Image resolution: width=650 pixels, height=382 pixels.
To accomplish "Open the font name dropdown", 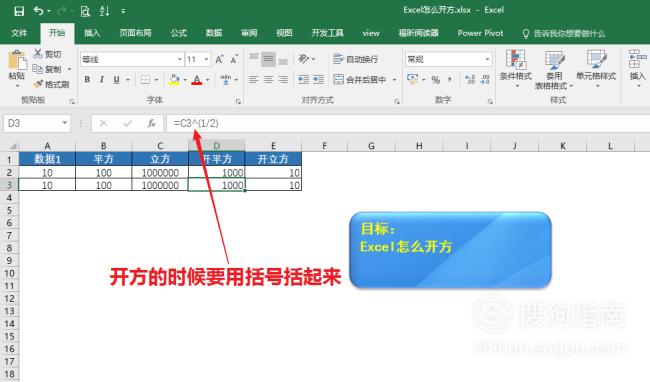I will (179, 59).
